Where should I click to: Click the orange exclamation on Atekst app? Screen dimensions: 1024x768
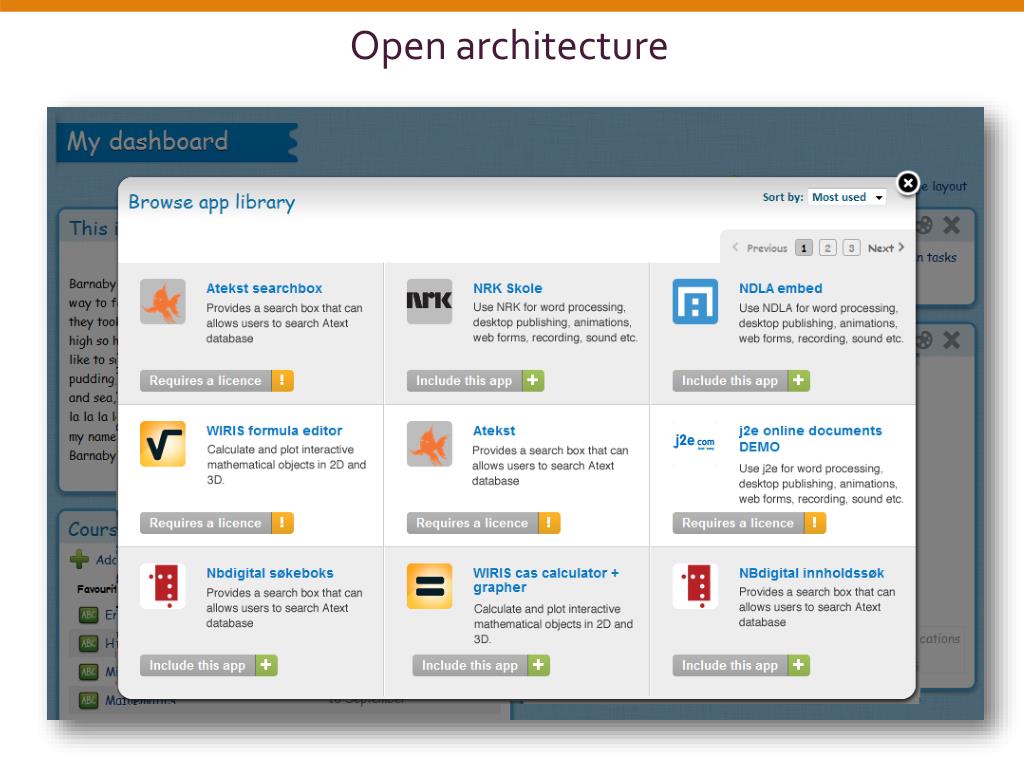click(549, 523)
